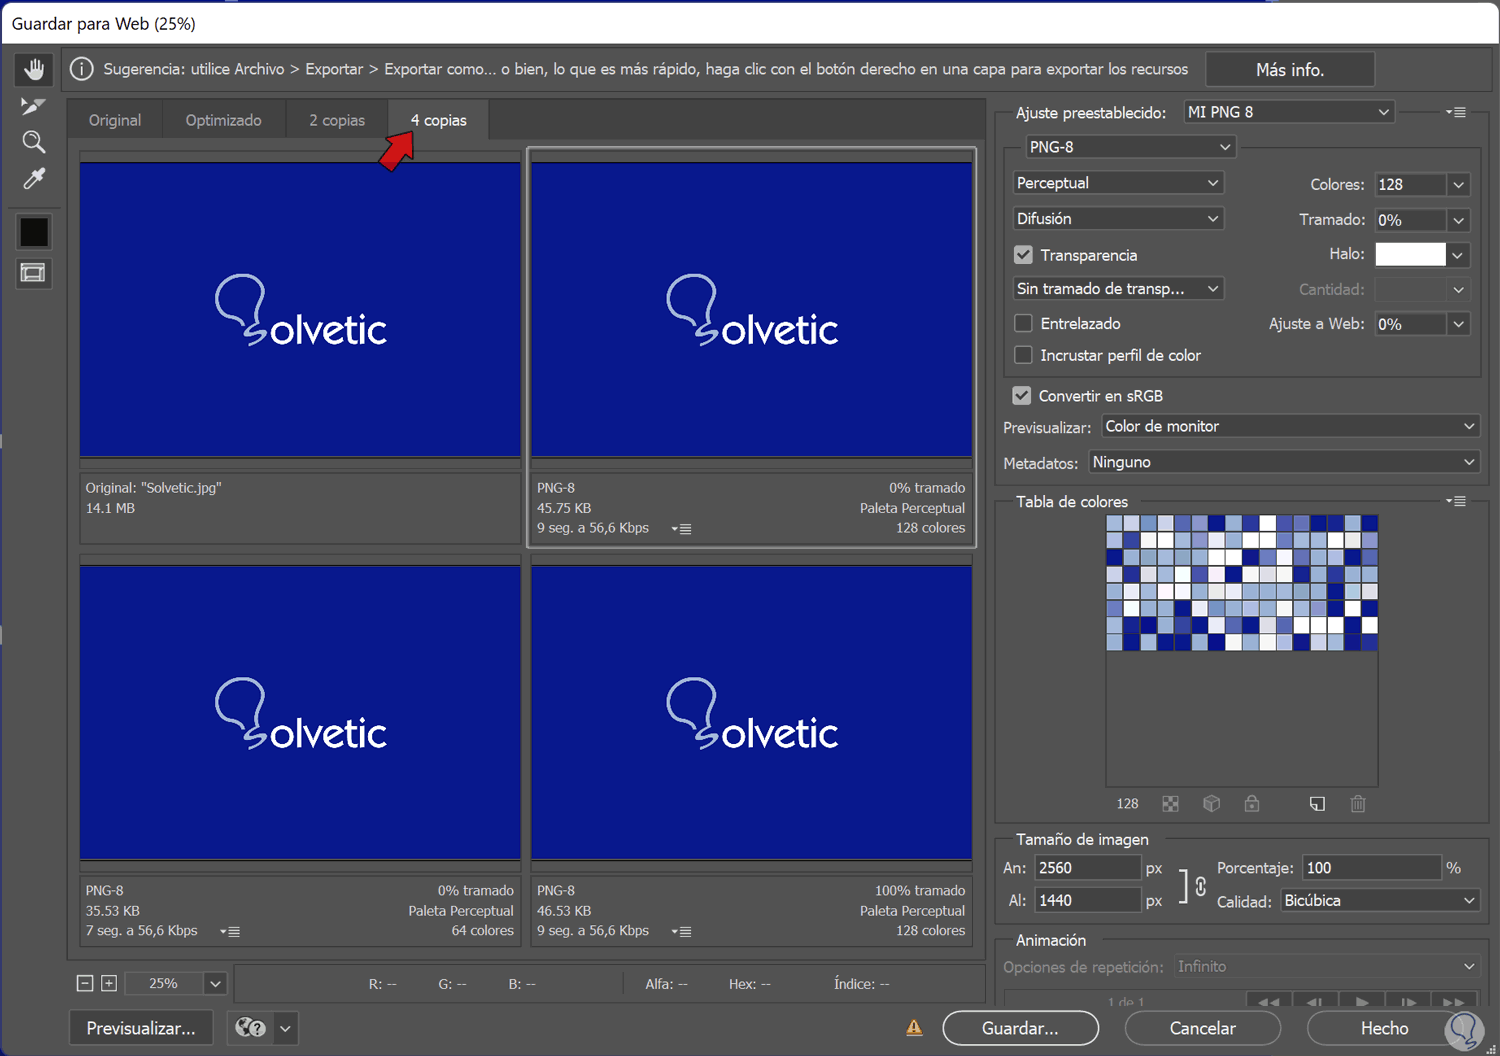
Task: Click the yellow warning triangle icon
Action: click(x=914, y=1028)
